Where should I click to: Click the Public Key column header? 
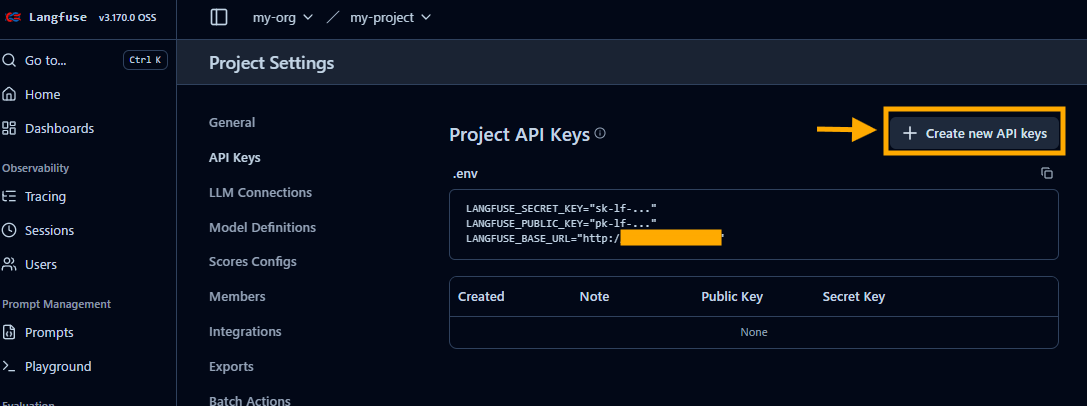[732, 297]
